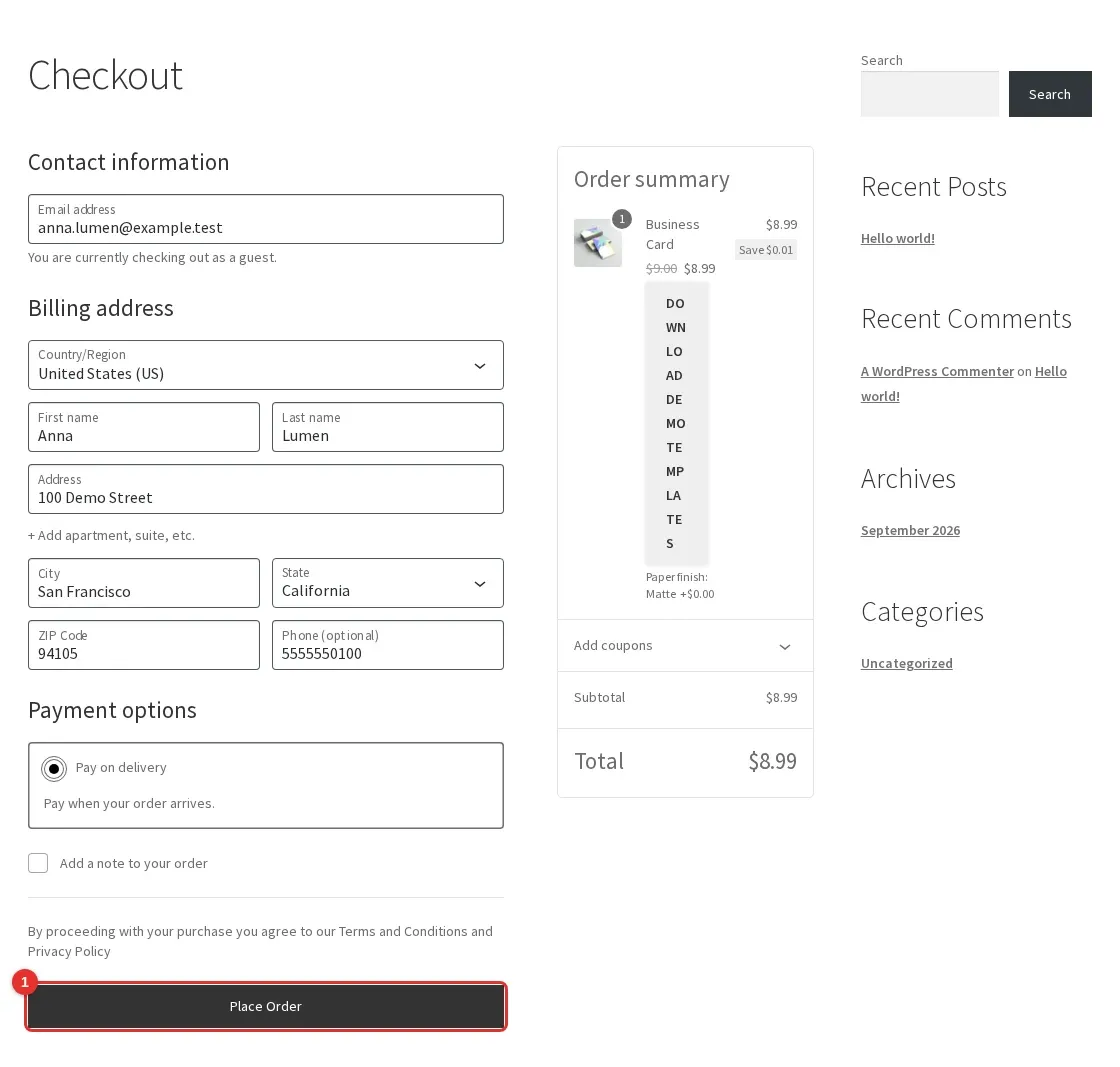Expand the Add coupons section
1120x1067 pixels.
[x=685, y=646]
